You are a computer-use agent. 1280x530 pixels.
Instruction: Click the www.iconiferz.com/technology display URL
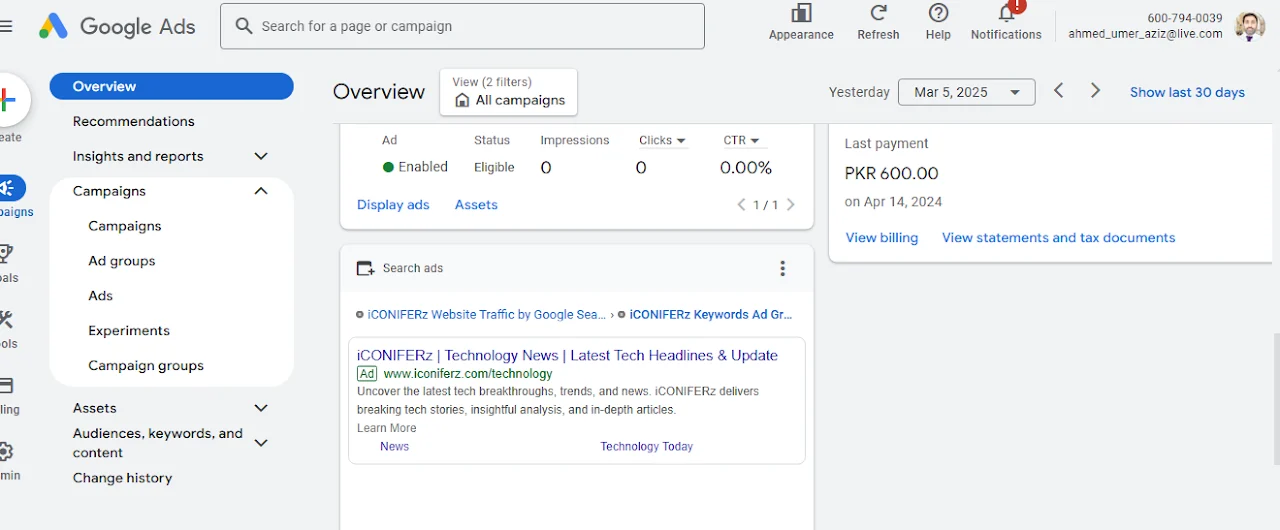click(468, 374)
